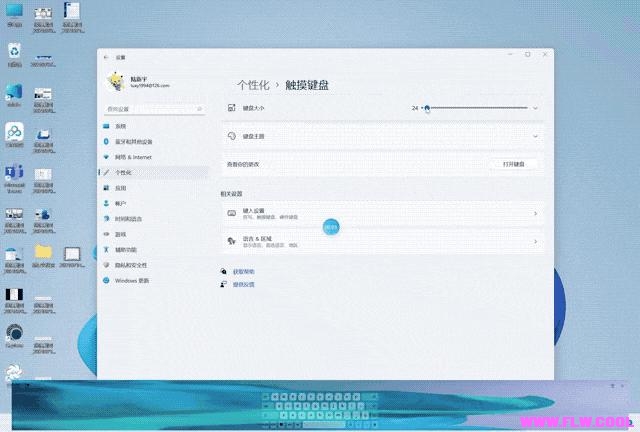
Task: Click the 打开键盘 button
Action: 513,164
